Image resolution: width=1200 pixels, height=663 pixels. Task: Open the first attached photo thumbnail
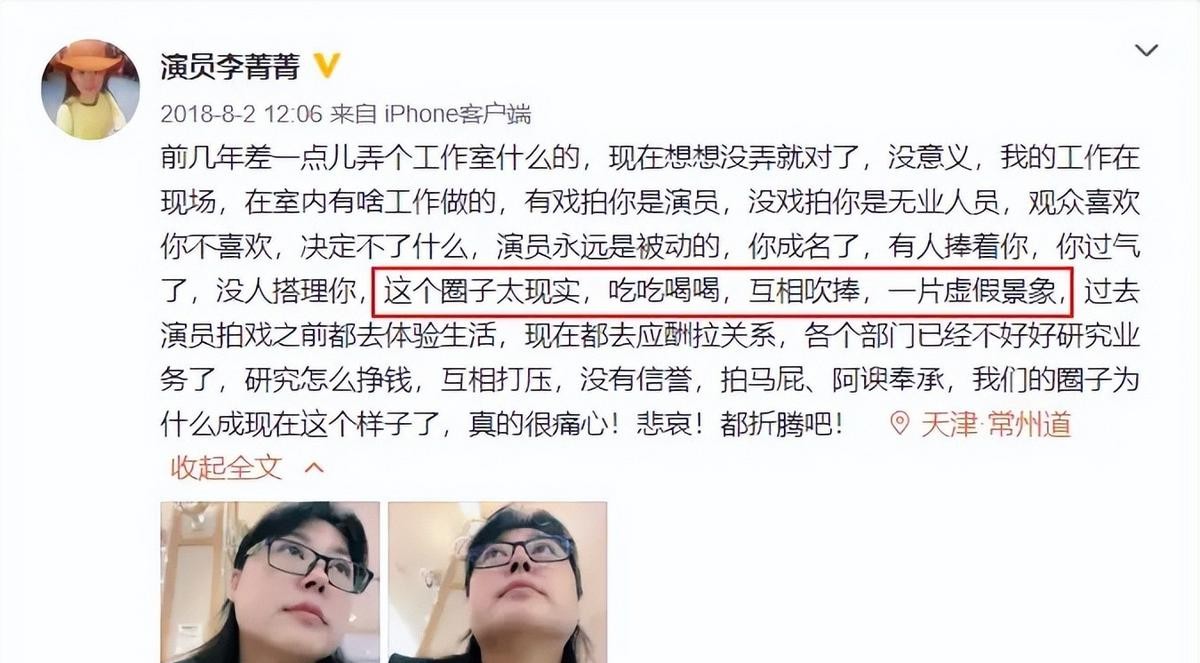270,582
